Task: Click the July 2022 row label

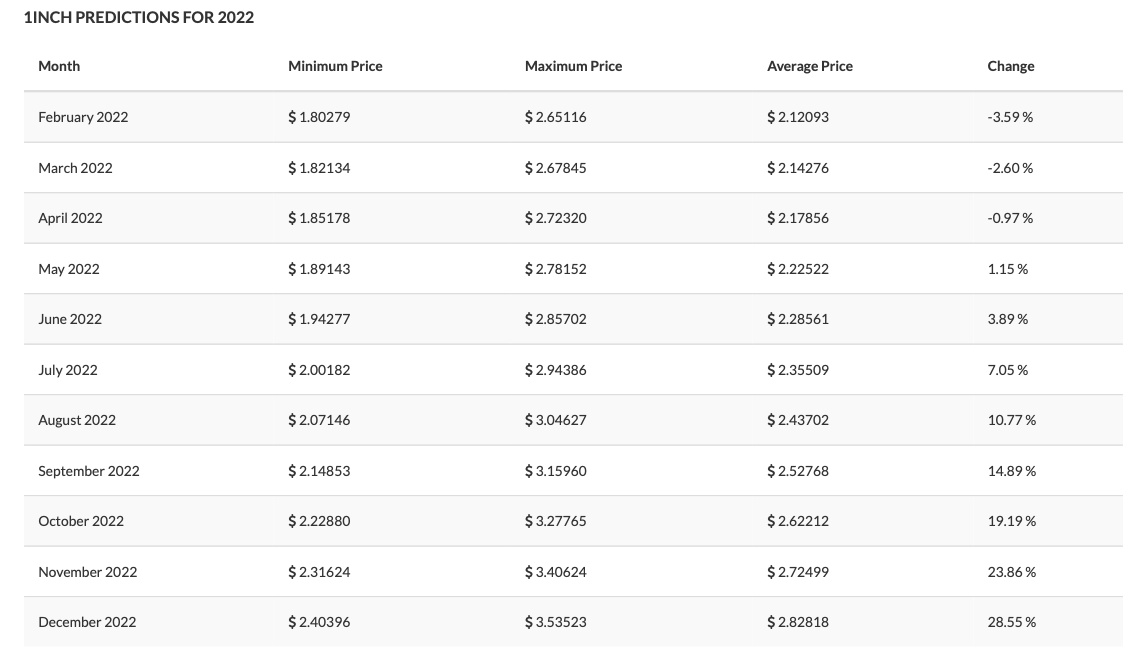Action: click(68, 370)
